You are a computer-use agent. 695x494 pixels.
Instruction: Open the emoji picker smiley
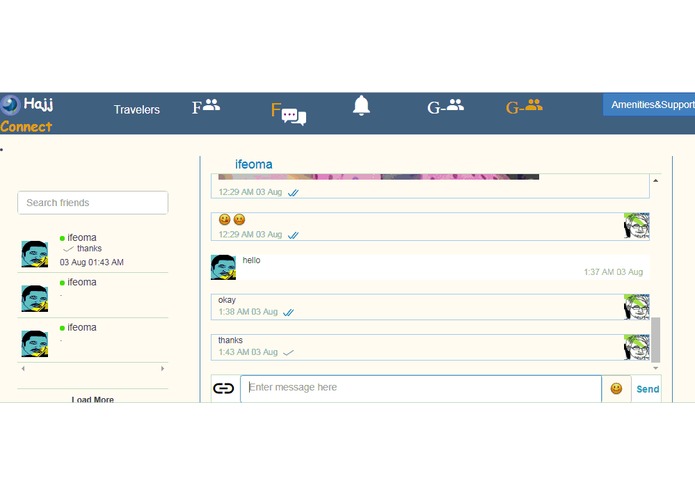pos(616,389)
